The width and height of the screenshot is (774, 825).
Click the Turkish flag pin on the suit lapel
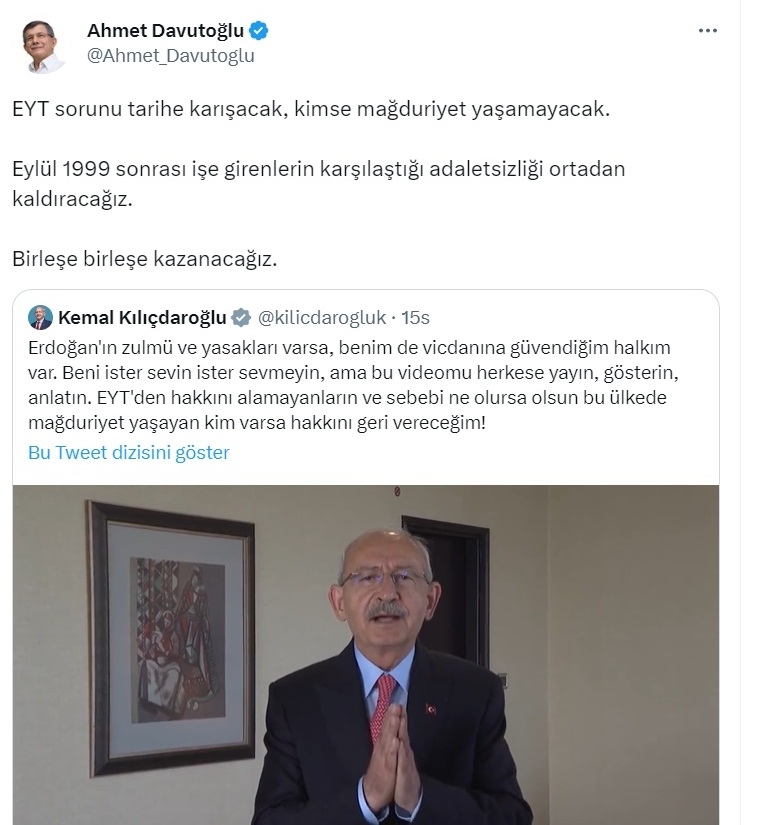tap(431, 709)
